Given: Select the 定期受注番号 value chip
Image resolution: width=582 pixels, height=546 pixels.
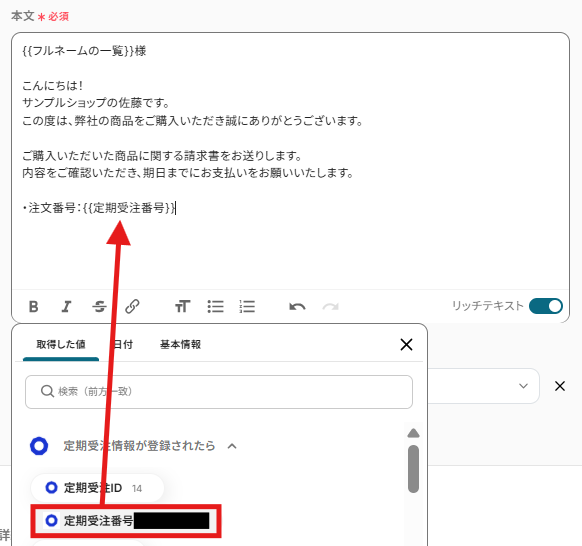Looking at the screenshot, I should coord(126,521).
